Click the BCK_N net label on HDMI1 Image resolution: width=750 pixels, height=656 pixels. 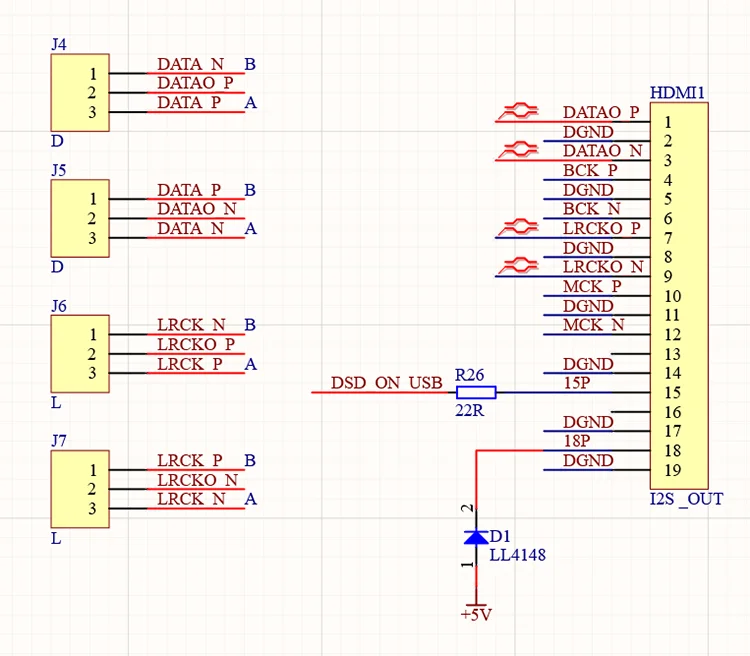click(x=592, y=209)
